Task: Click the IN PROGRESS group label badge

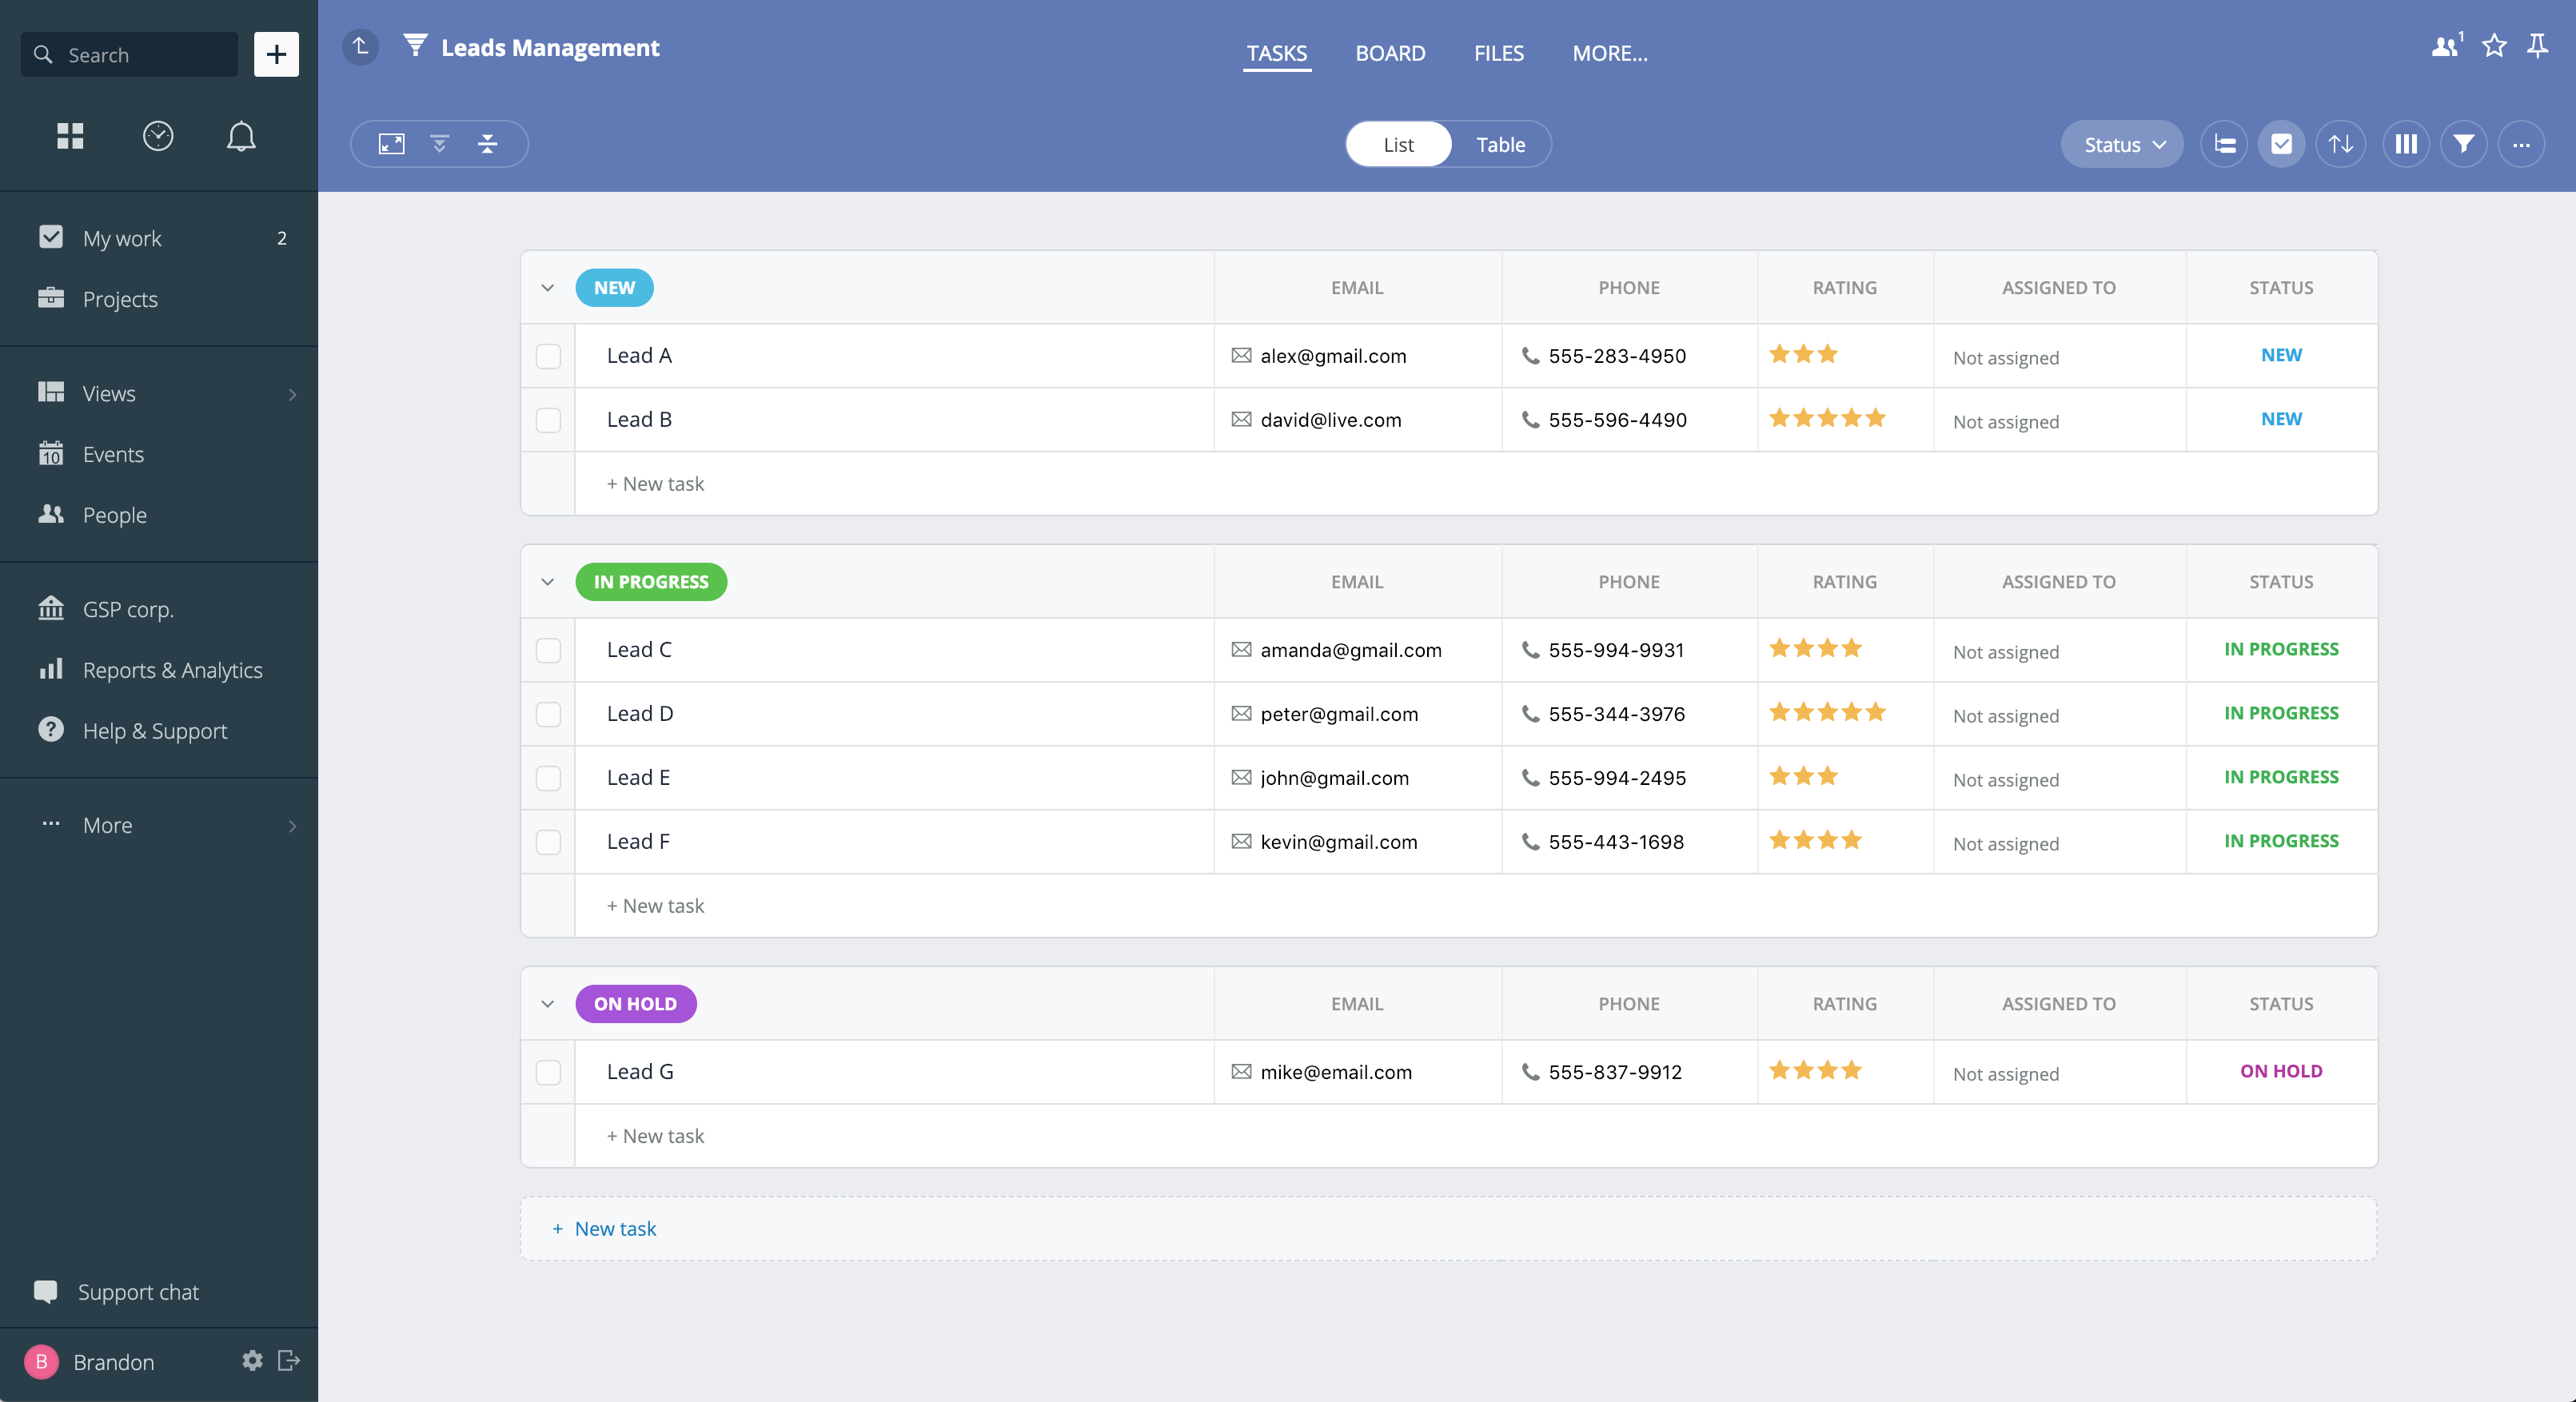Action: (651, 582)
